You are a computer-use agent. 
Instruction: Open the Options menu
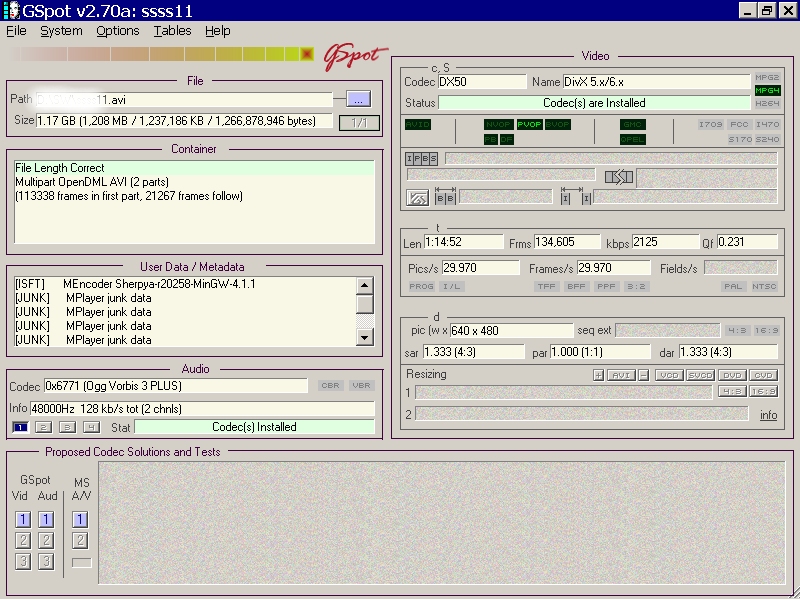[118, 31]
